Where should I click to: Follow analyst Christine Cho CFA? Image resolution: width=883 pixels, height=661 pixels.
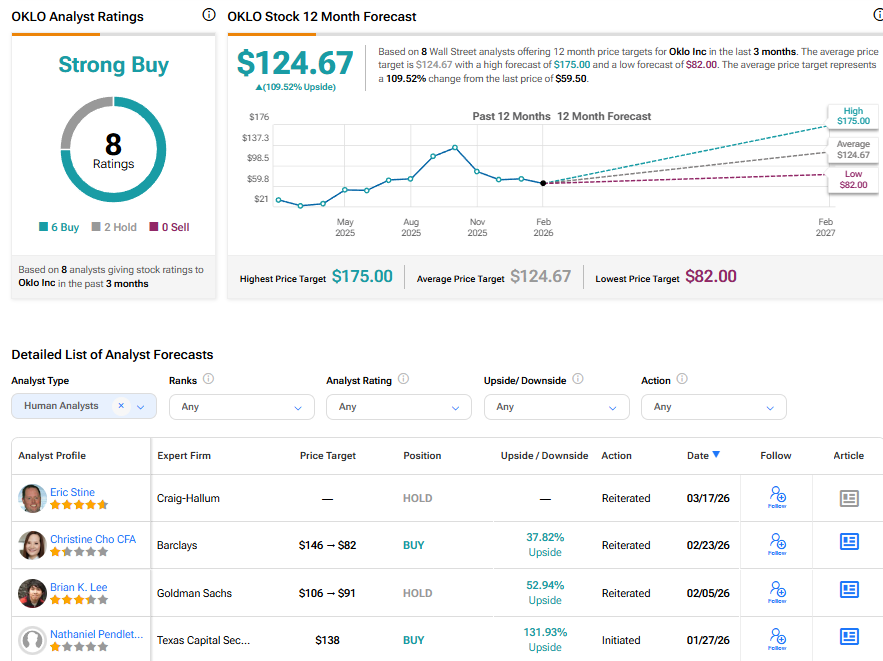[777, 544]
